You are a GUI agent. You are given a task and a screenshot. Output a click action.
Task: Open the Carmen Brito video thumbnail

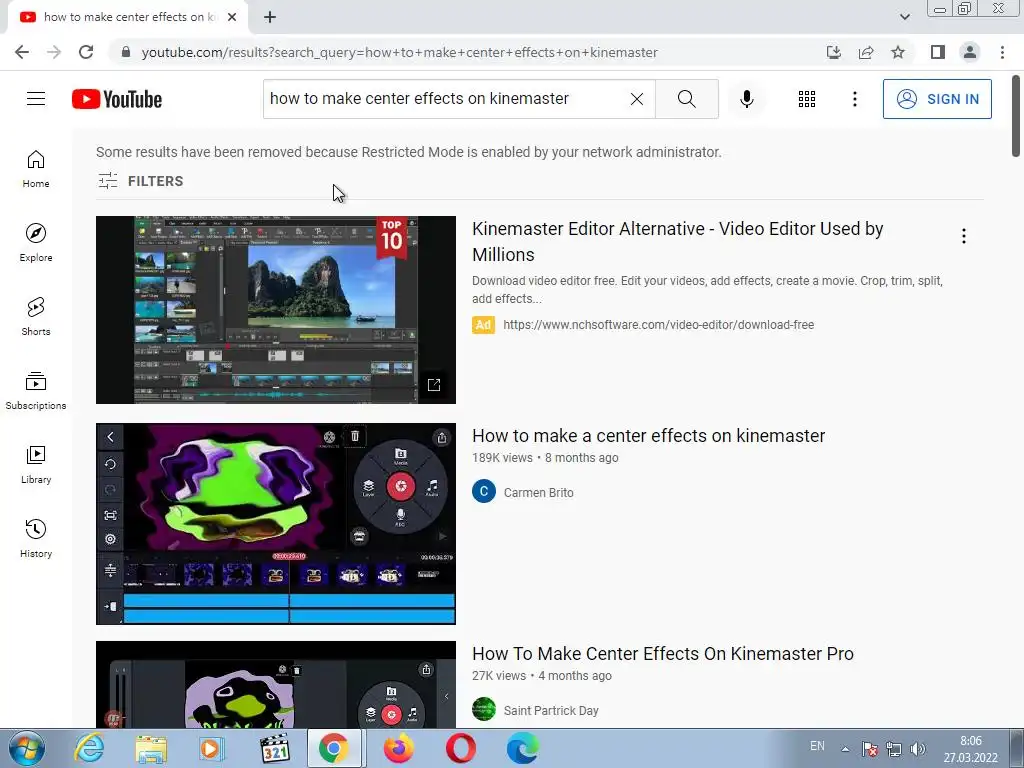click(x=276, y=524)
